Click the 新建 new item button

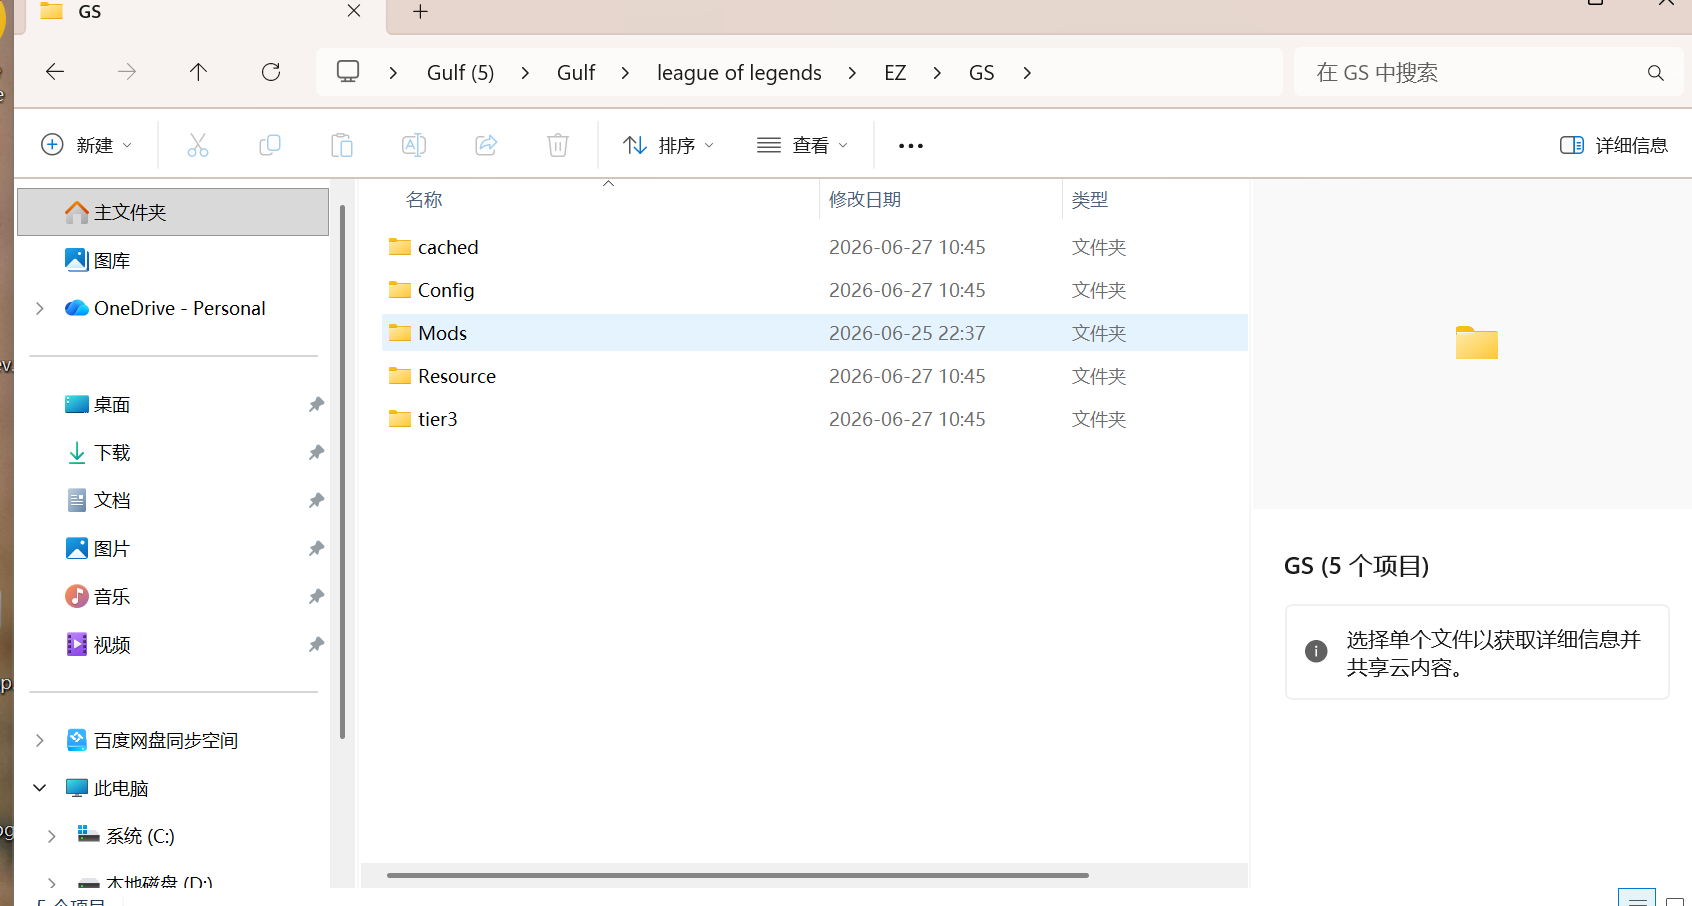86,145
